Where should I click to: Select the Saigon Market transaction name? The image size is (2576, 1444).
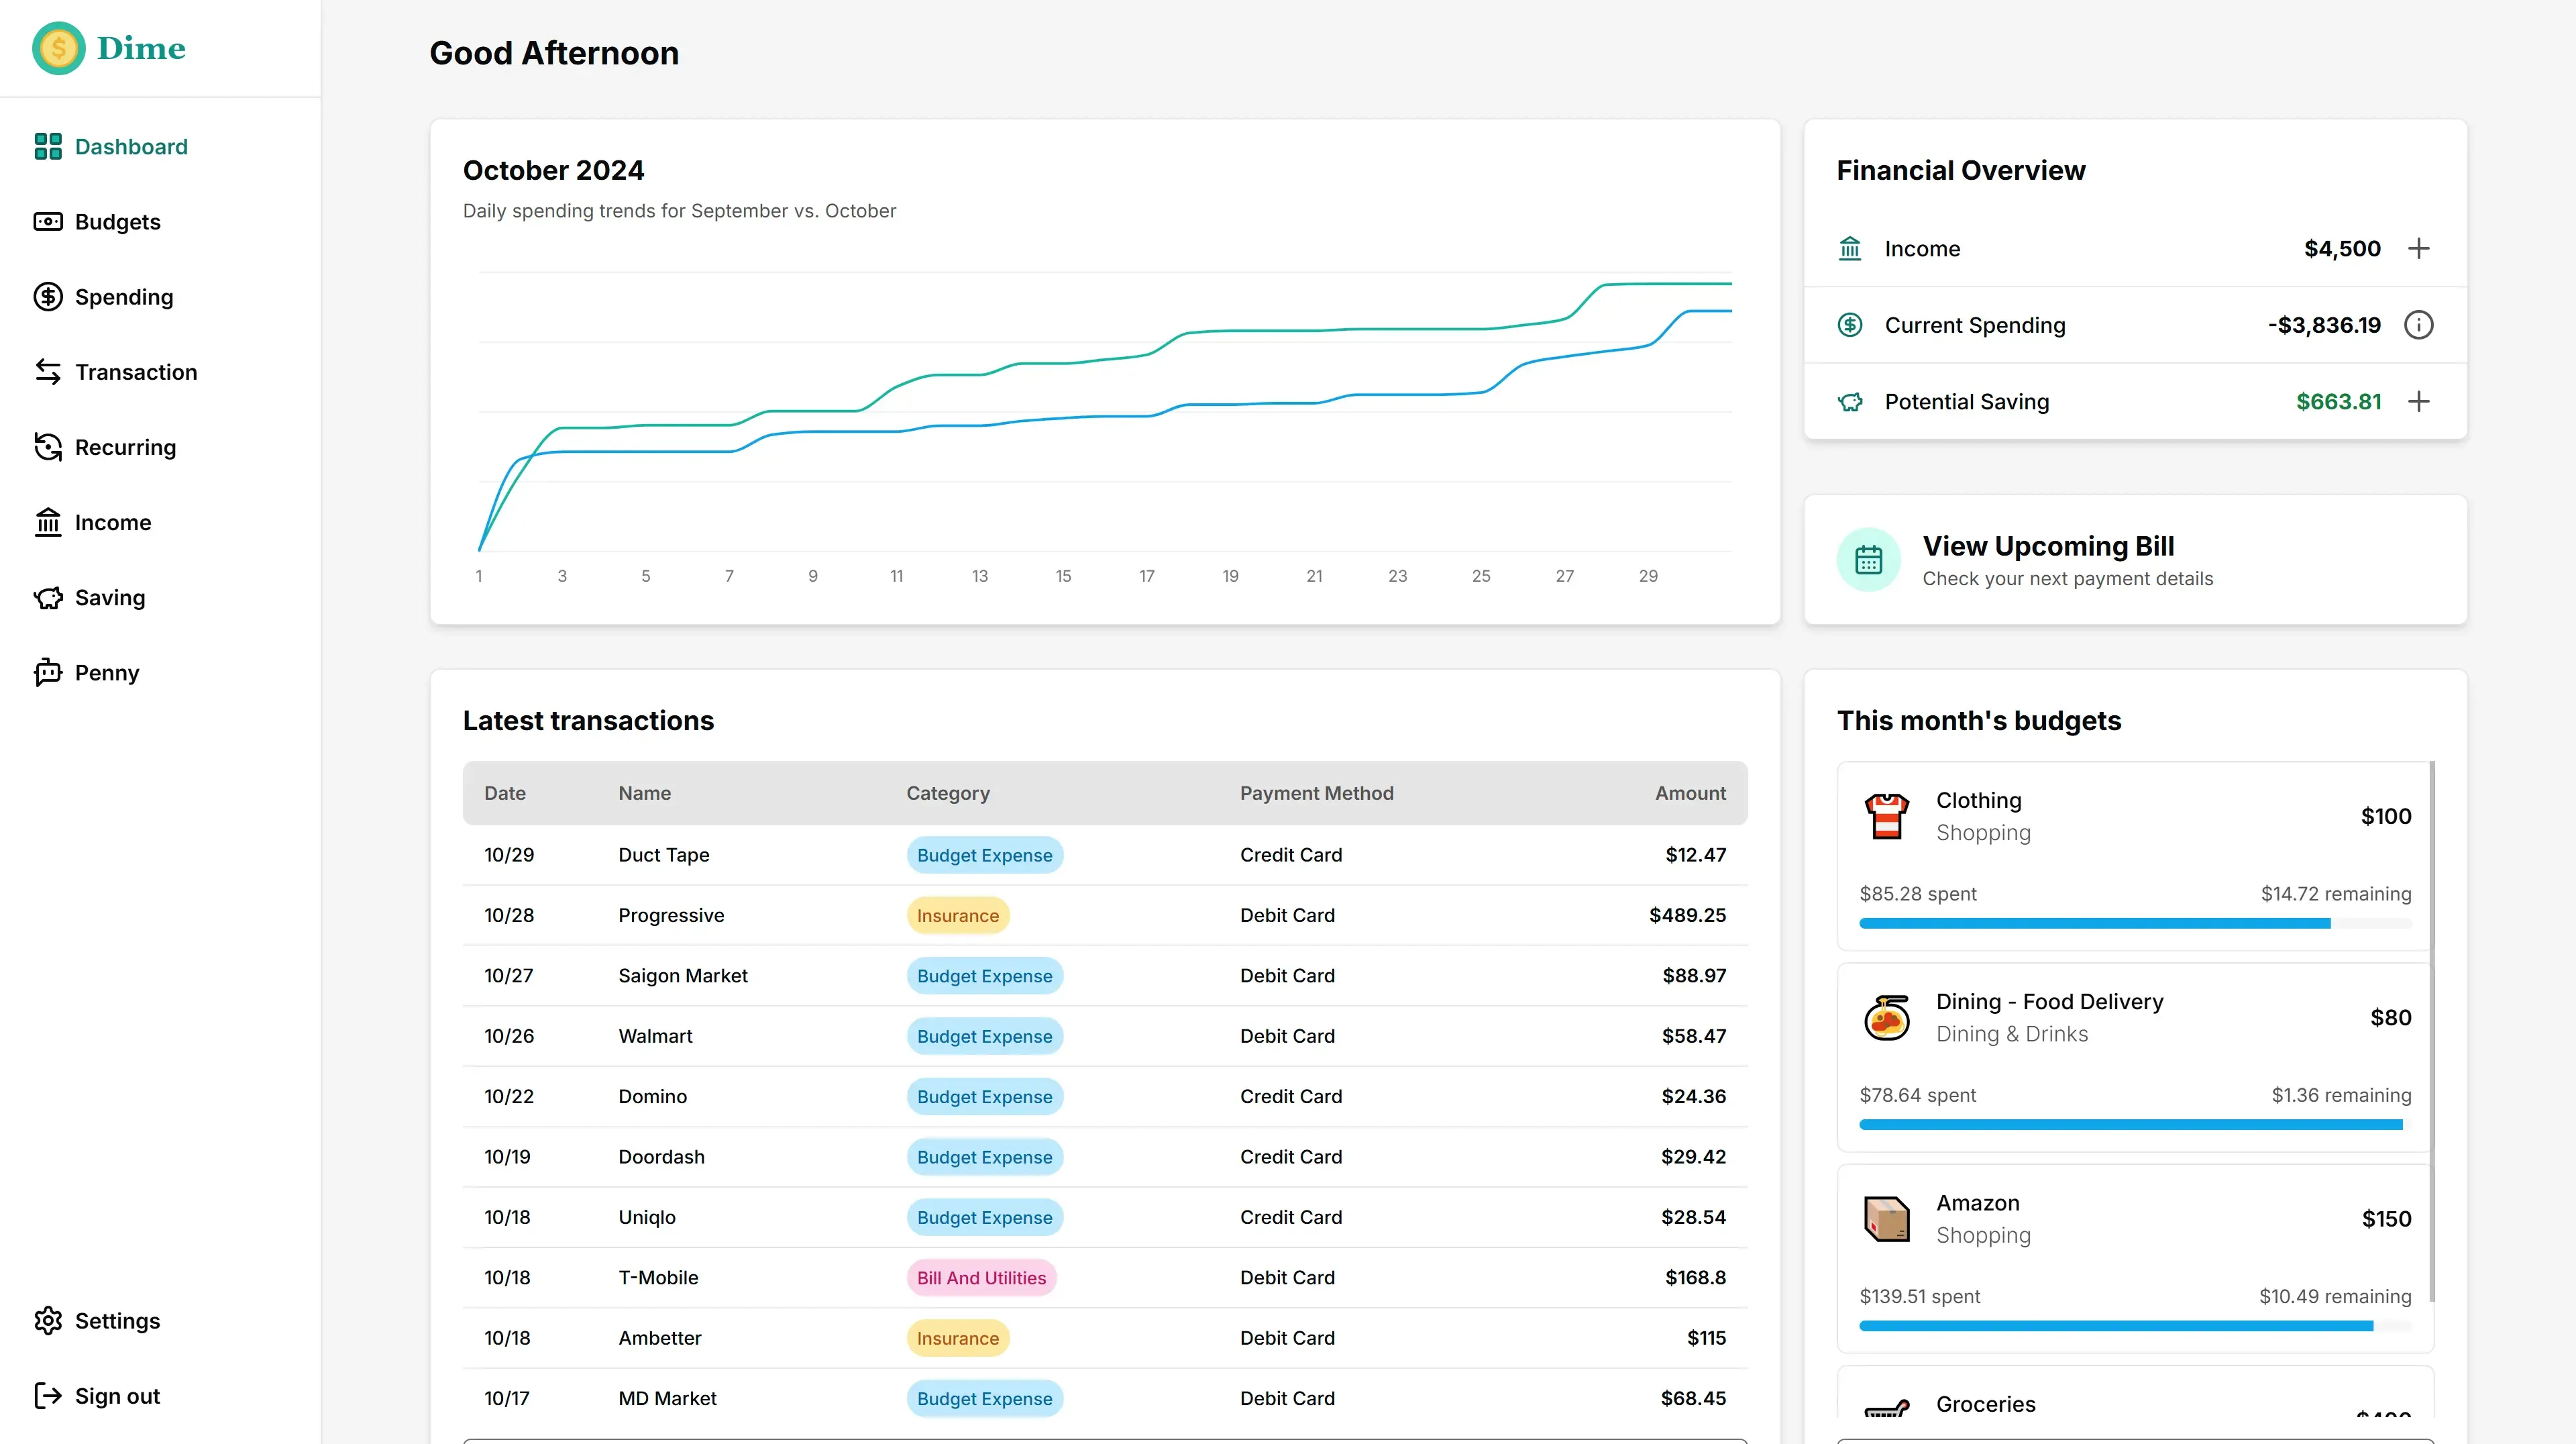point(682,976)
